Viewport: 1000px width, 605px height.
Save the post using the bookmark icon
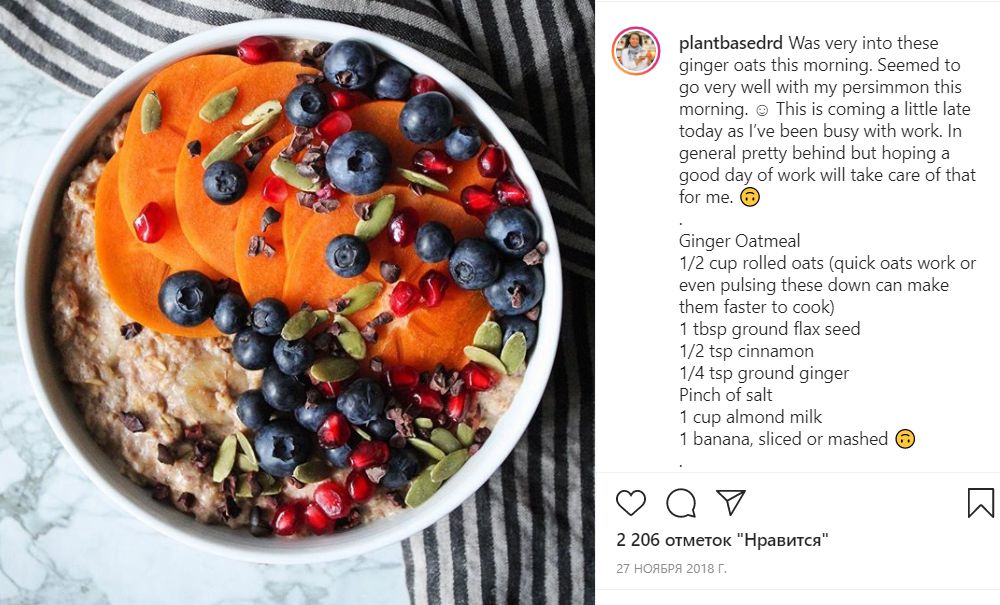pyautogui.click(x=980, y=502)
